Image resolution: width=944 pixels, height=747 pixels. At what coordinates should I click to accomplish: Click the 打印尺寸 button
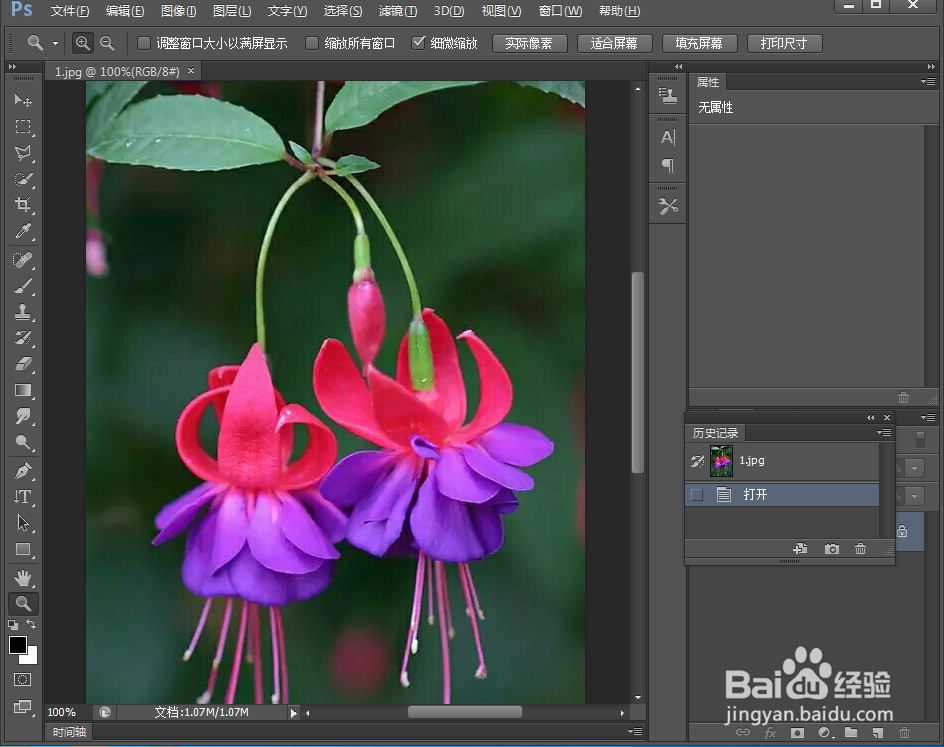784,43
